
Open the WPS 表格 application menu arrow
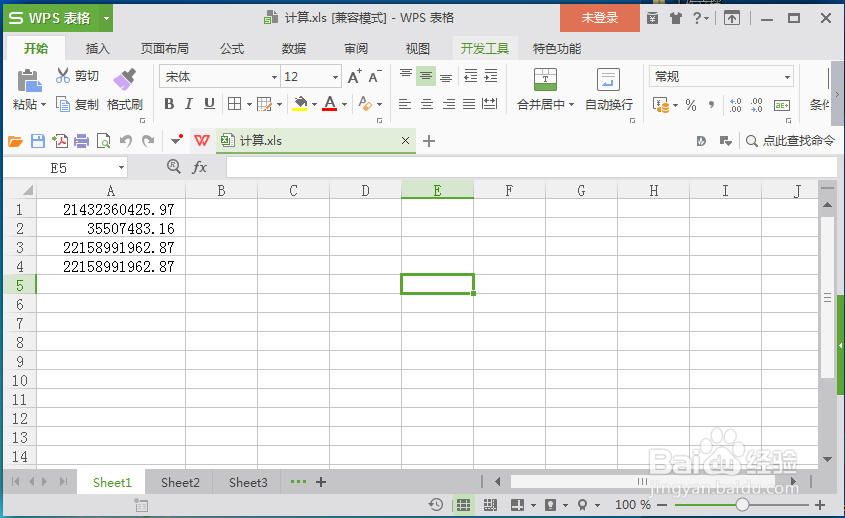tap(106, 18)
